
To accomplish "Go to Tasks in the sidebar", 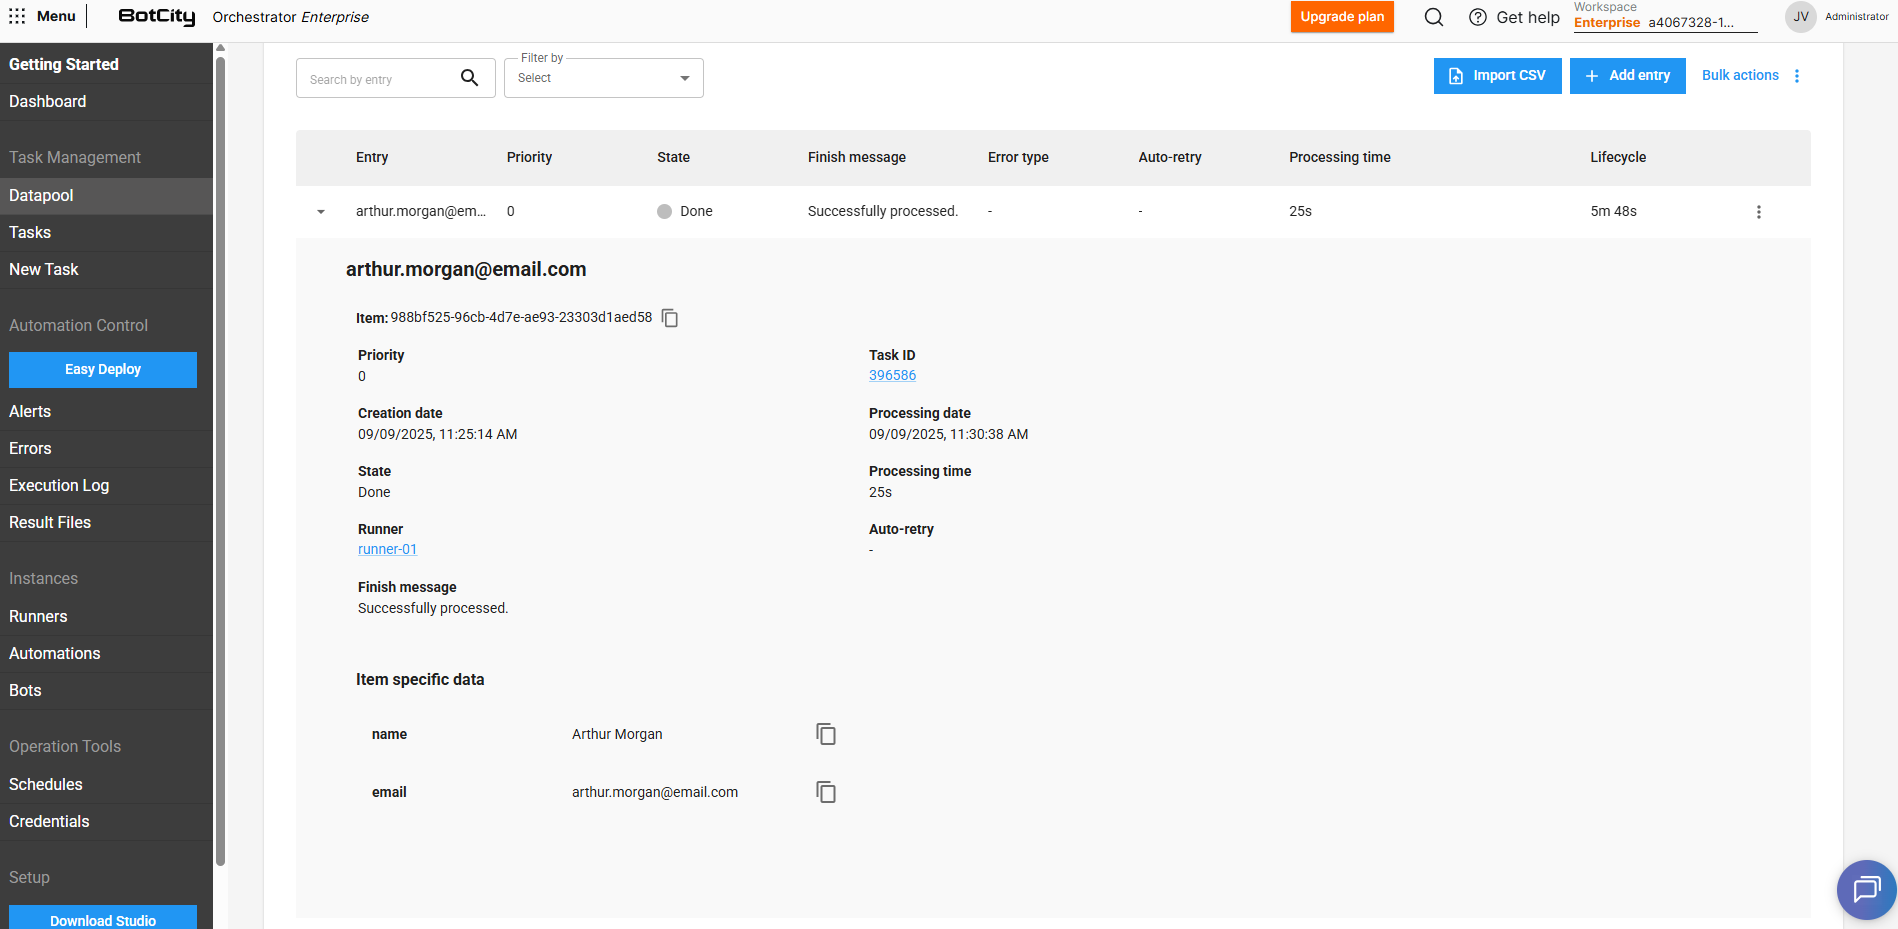I will click(x=30, y=232).
